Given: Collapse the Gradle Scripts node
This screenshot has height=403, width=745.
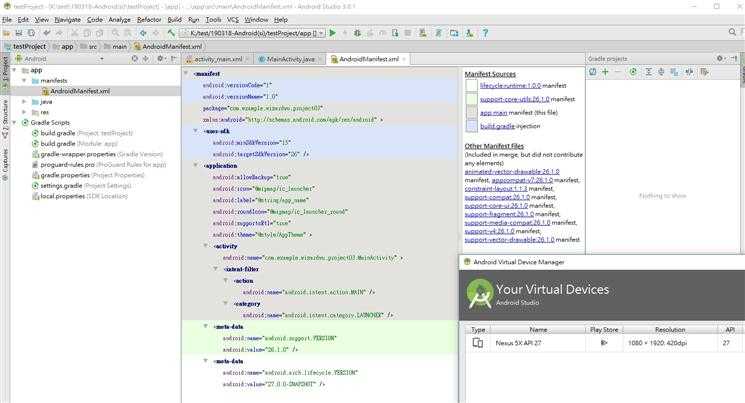Looking at the screenshot, I should click(x=14, y=123).
